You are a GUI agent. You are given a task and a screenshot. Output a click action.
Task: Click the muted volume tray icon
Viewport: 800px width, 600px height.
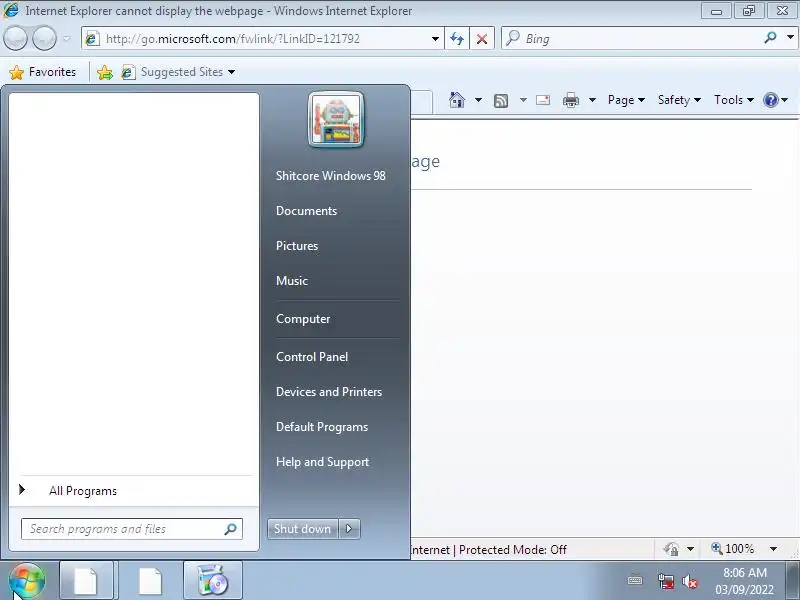click(x=690, y=581)
